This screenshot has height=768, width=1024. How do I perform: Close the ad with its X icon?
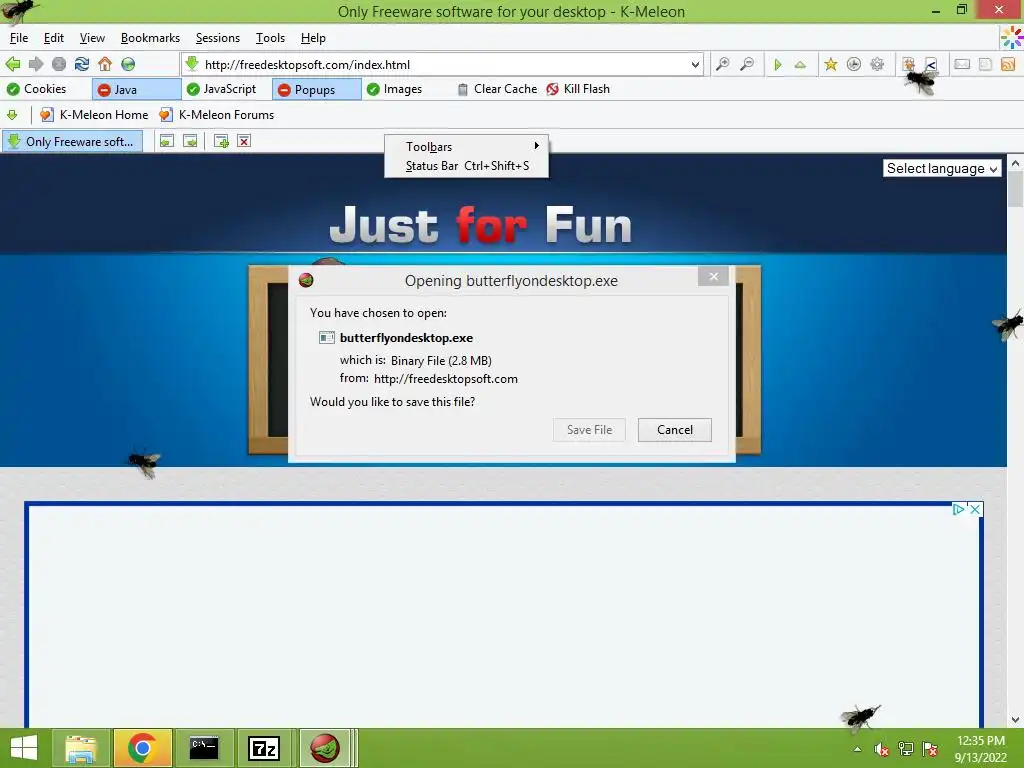(x=974, y=509)
